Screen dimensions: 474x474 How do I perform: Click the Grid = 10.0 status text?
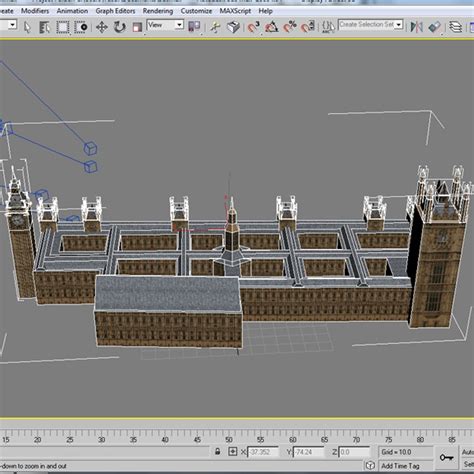[396, 452]
